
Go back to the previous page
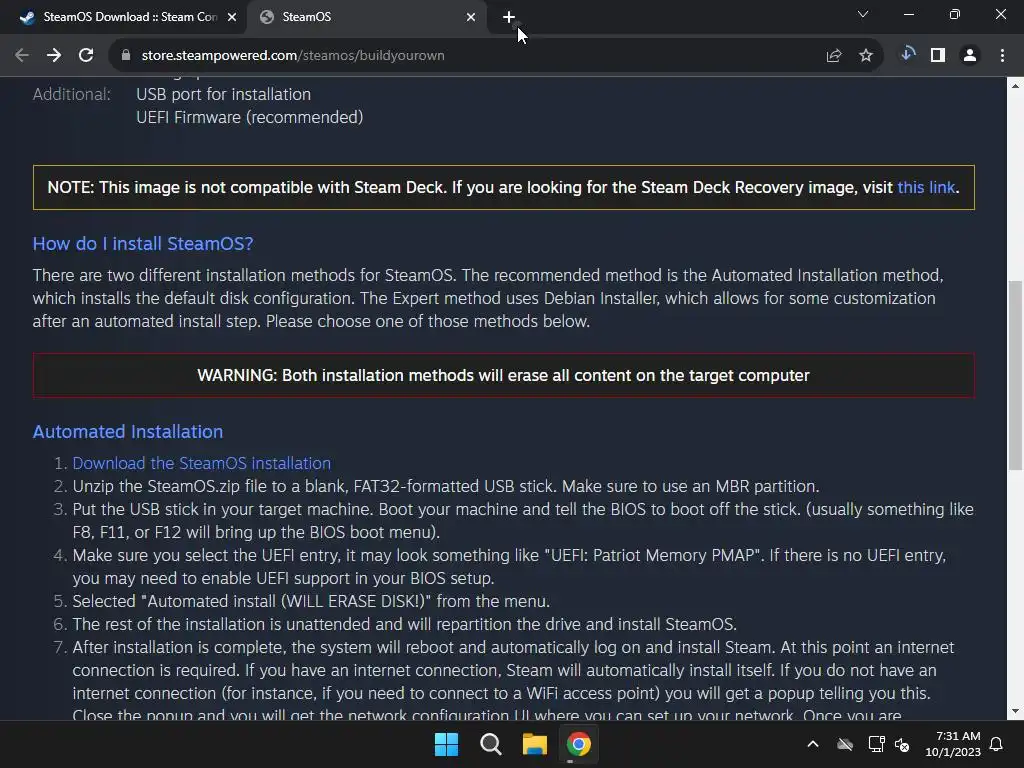tap(22, 56)
